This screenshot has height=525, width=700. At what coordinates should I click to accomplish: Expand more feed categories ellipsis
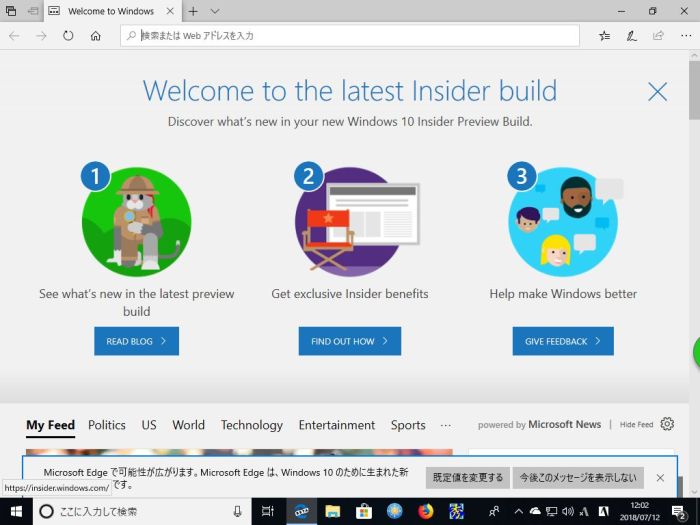click(x=446, y=425)
